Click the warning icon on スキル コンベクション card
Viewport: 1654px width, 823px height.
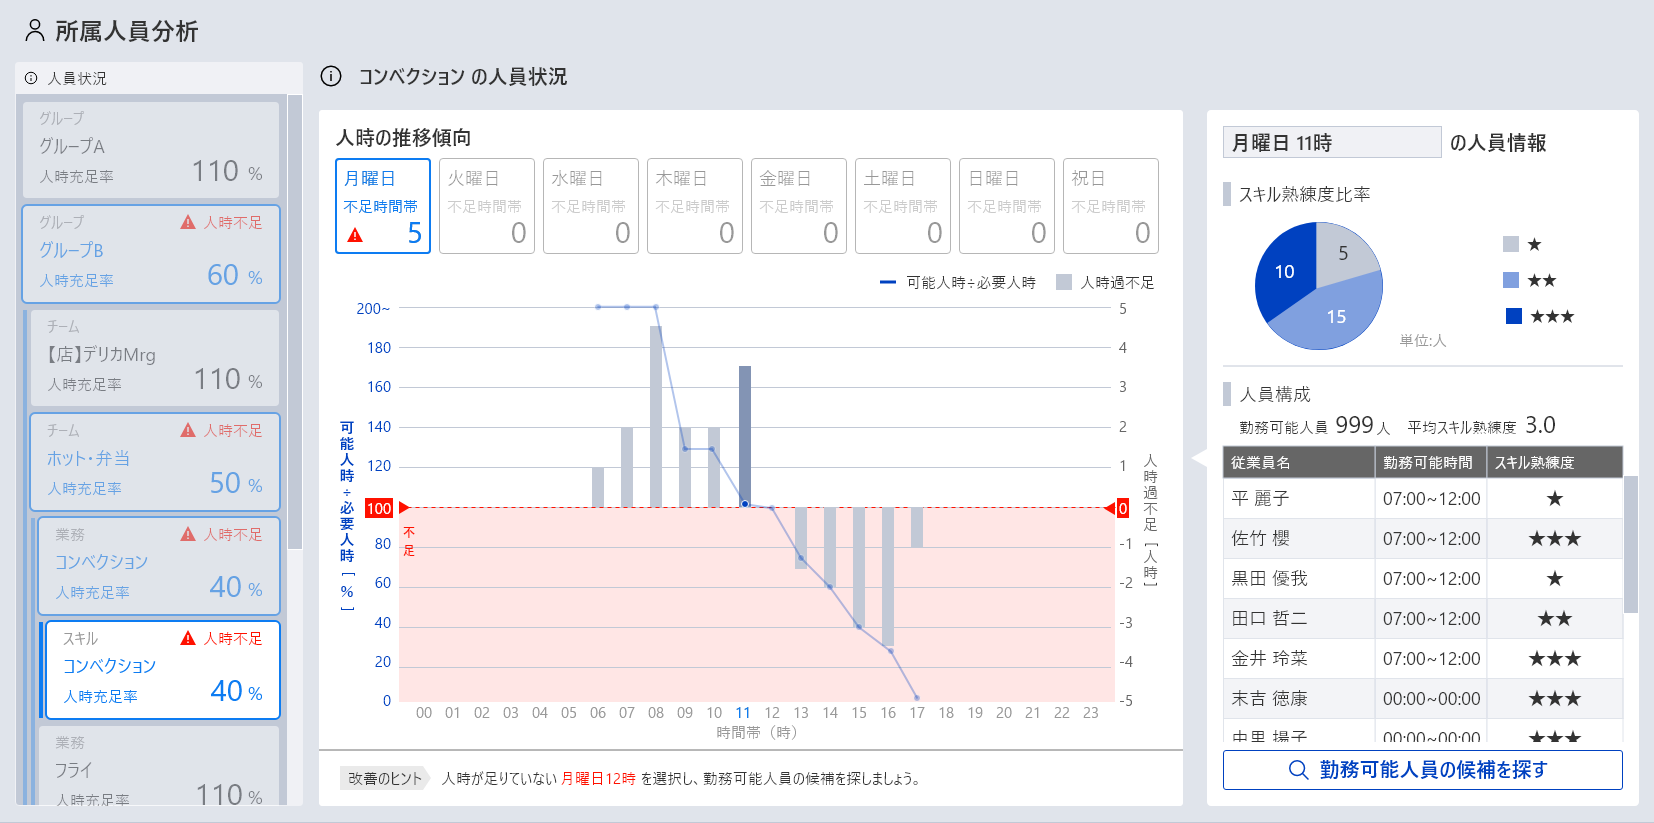pyautogui.click(x=188, y=638)
